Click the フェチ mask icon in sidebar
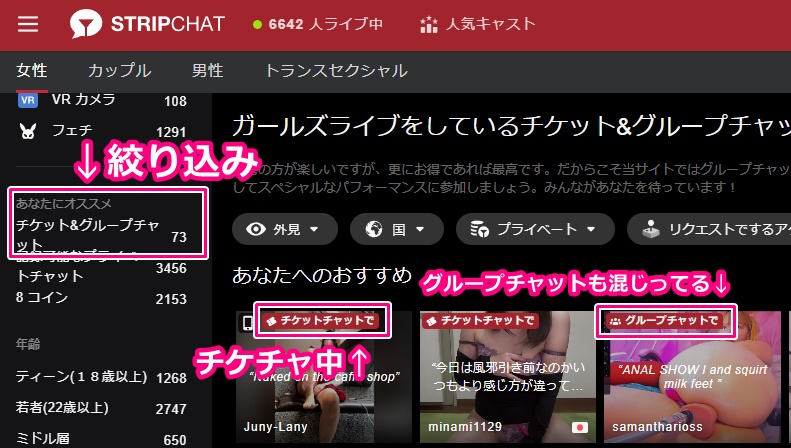Image resolution: width=791 pixels, height=448 pixels. 28,131
